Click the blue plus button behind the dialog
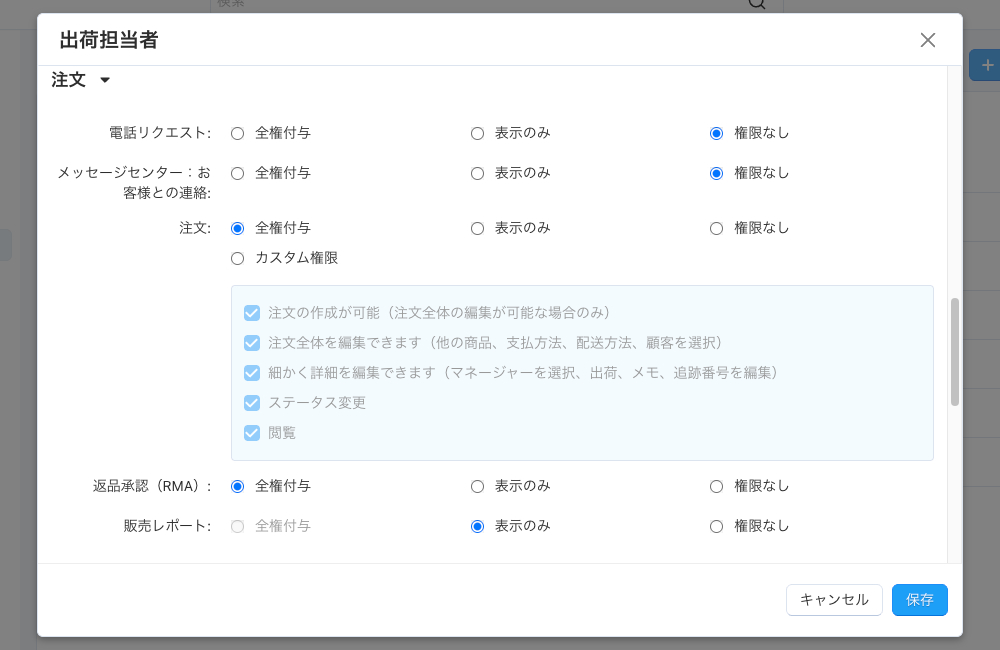1000x650 pixels. (986, 65)
